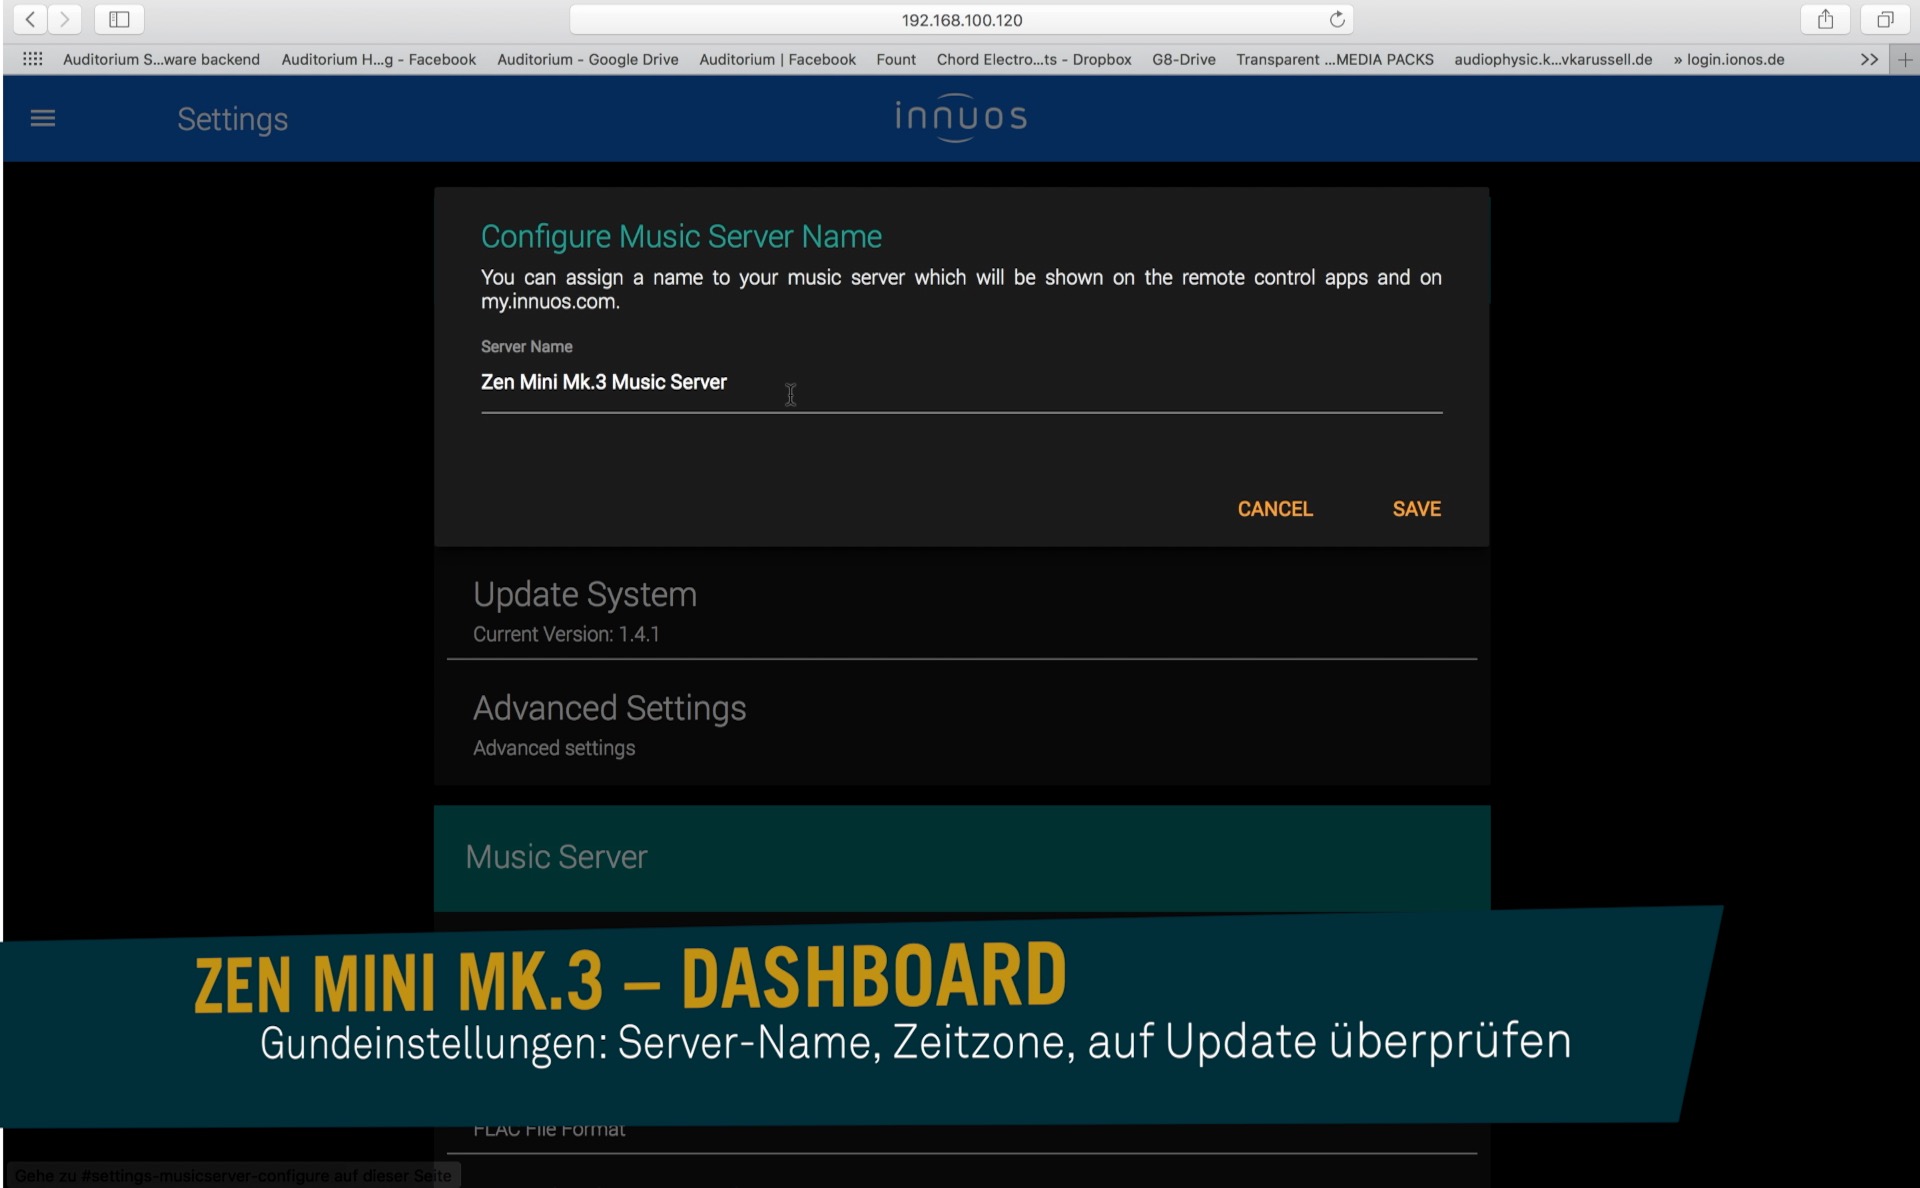Open the G8-Drive bookmark

pos(1184,59)
